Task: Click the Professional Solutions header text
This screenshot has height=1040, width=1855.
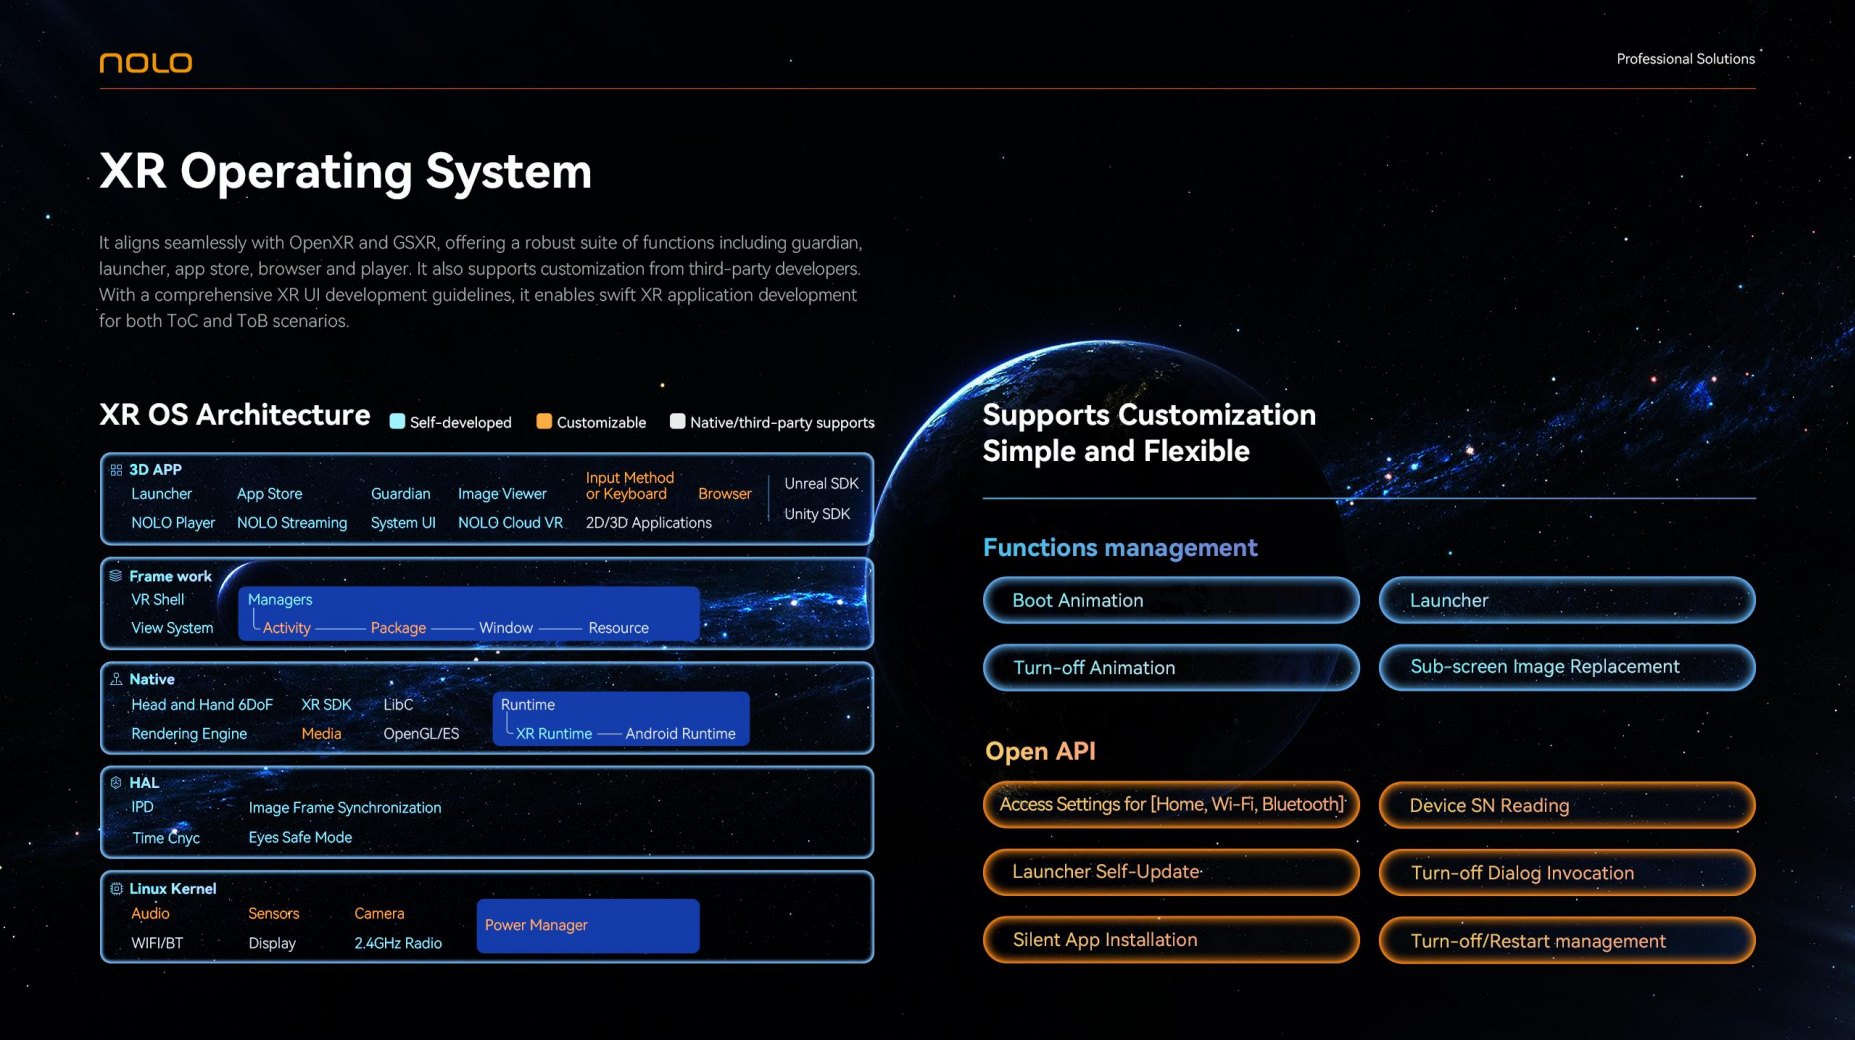Action: click(1685, 59)
